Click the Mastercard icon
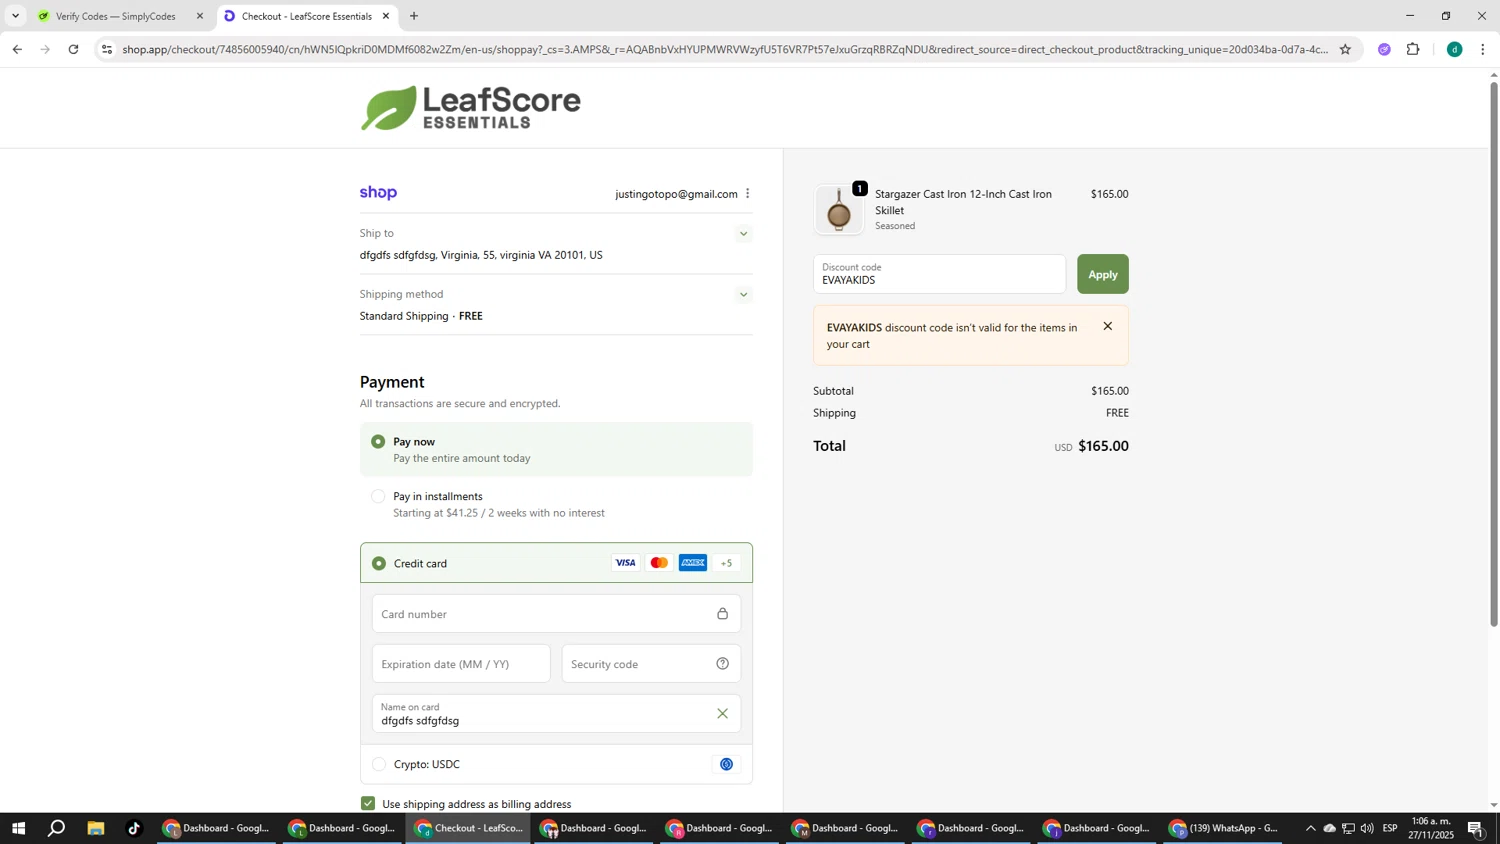The height and width of the screenshot is (844, 1500). [659, 563]
